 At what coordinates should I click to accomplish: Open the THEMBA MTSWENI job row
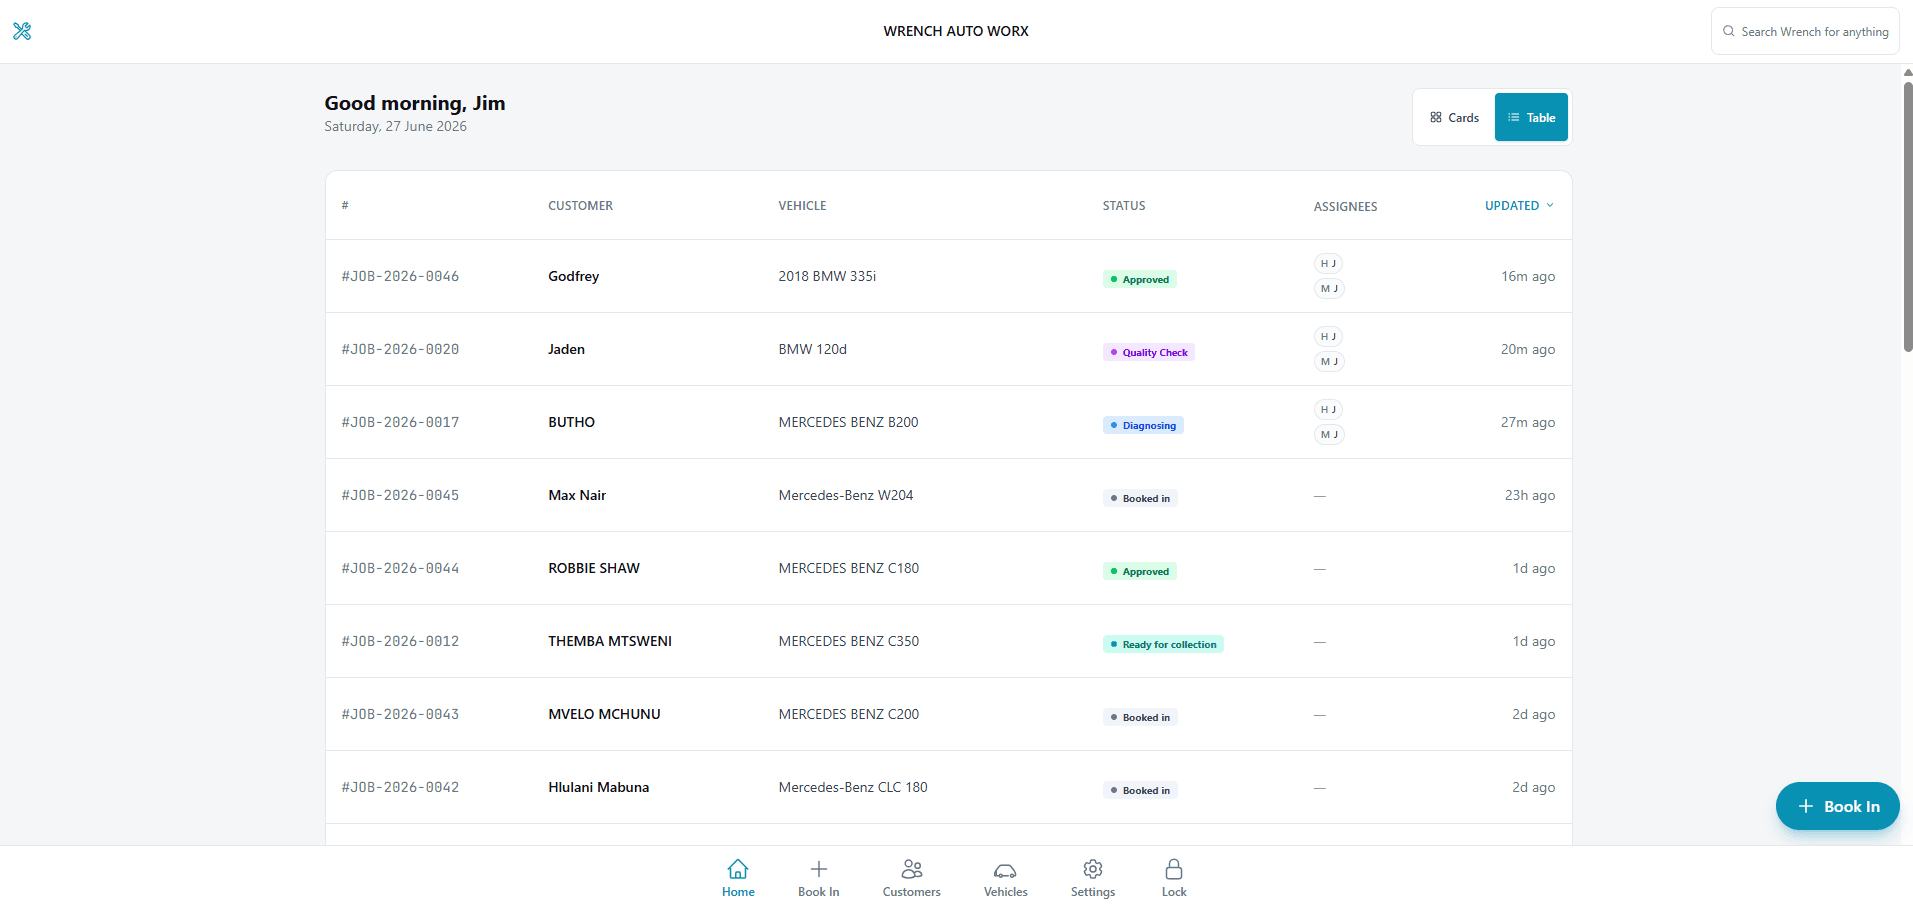click(948, 641)
